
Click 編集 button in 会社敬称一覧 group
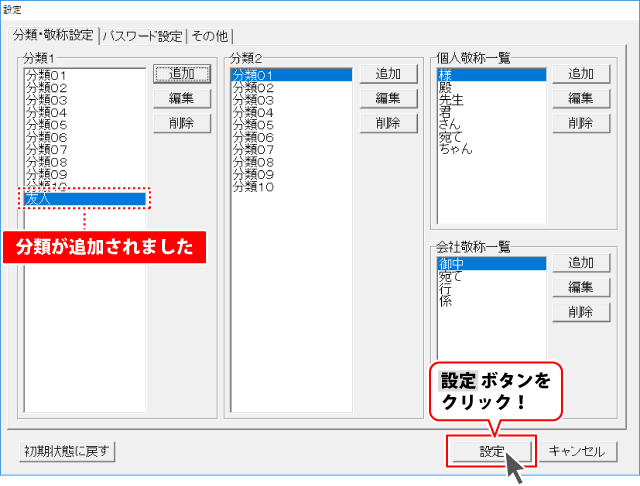[581, 287]
